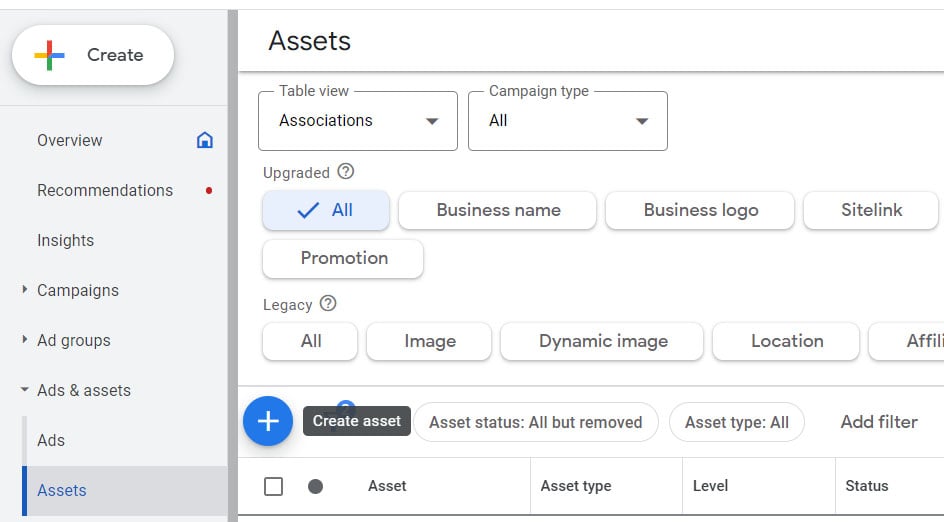Select the checked All chip under Upgraded

pyautogui.click(x=325, y=210)
